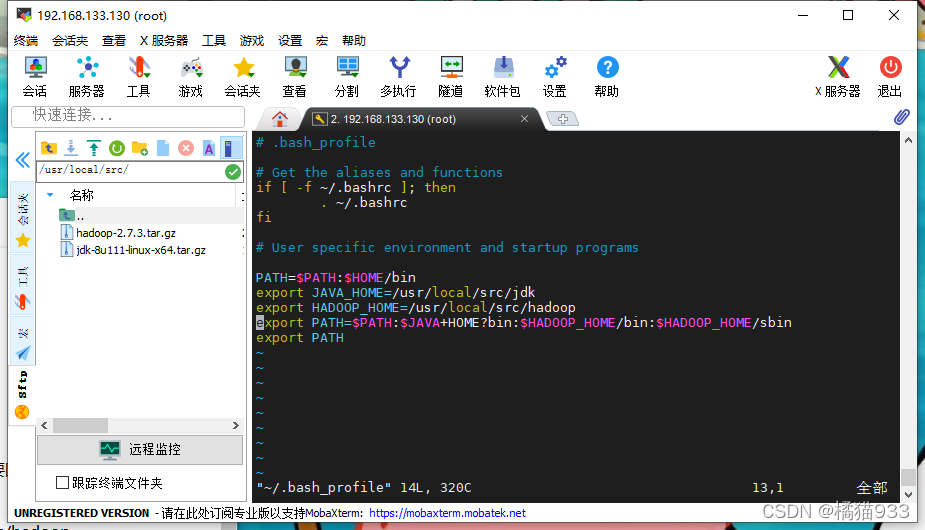
Task: Collapse the sidebar with double-arrow icon
Action: [x=22, y=159]
